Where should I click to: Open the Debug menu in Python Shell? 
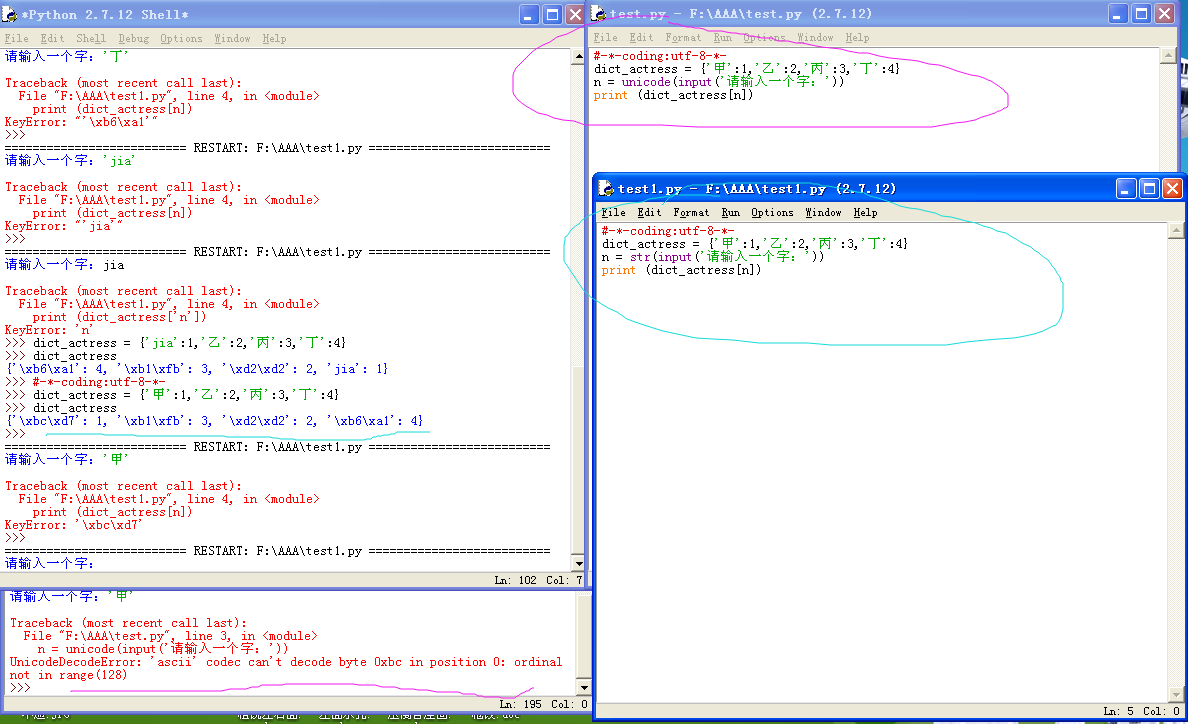coord(133,38)
